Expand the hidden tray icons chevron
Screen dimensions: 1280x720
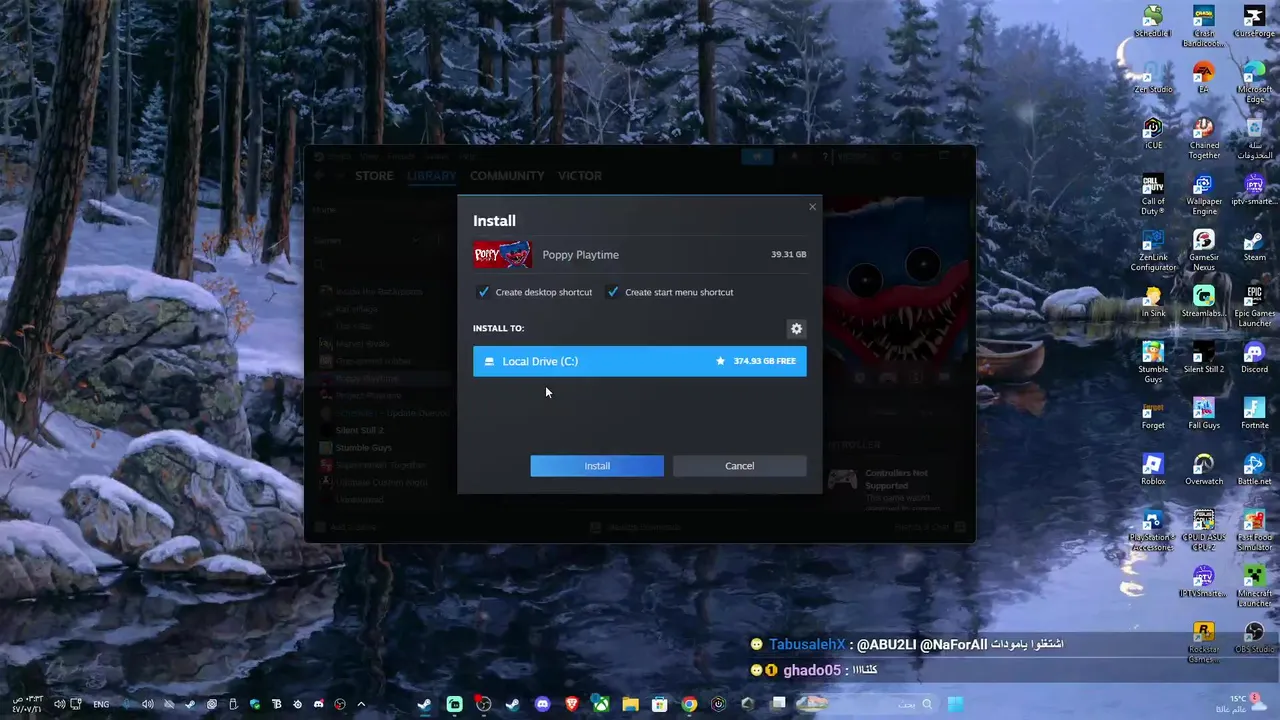pos(361,704)
